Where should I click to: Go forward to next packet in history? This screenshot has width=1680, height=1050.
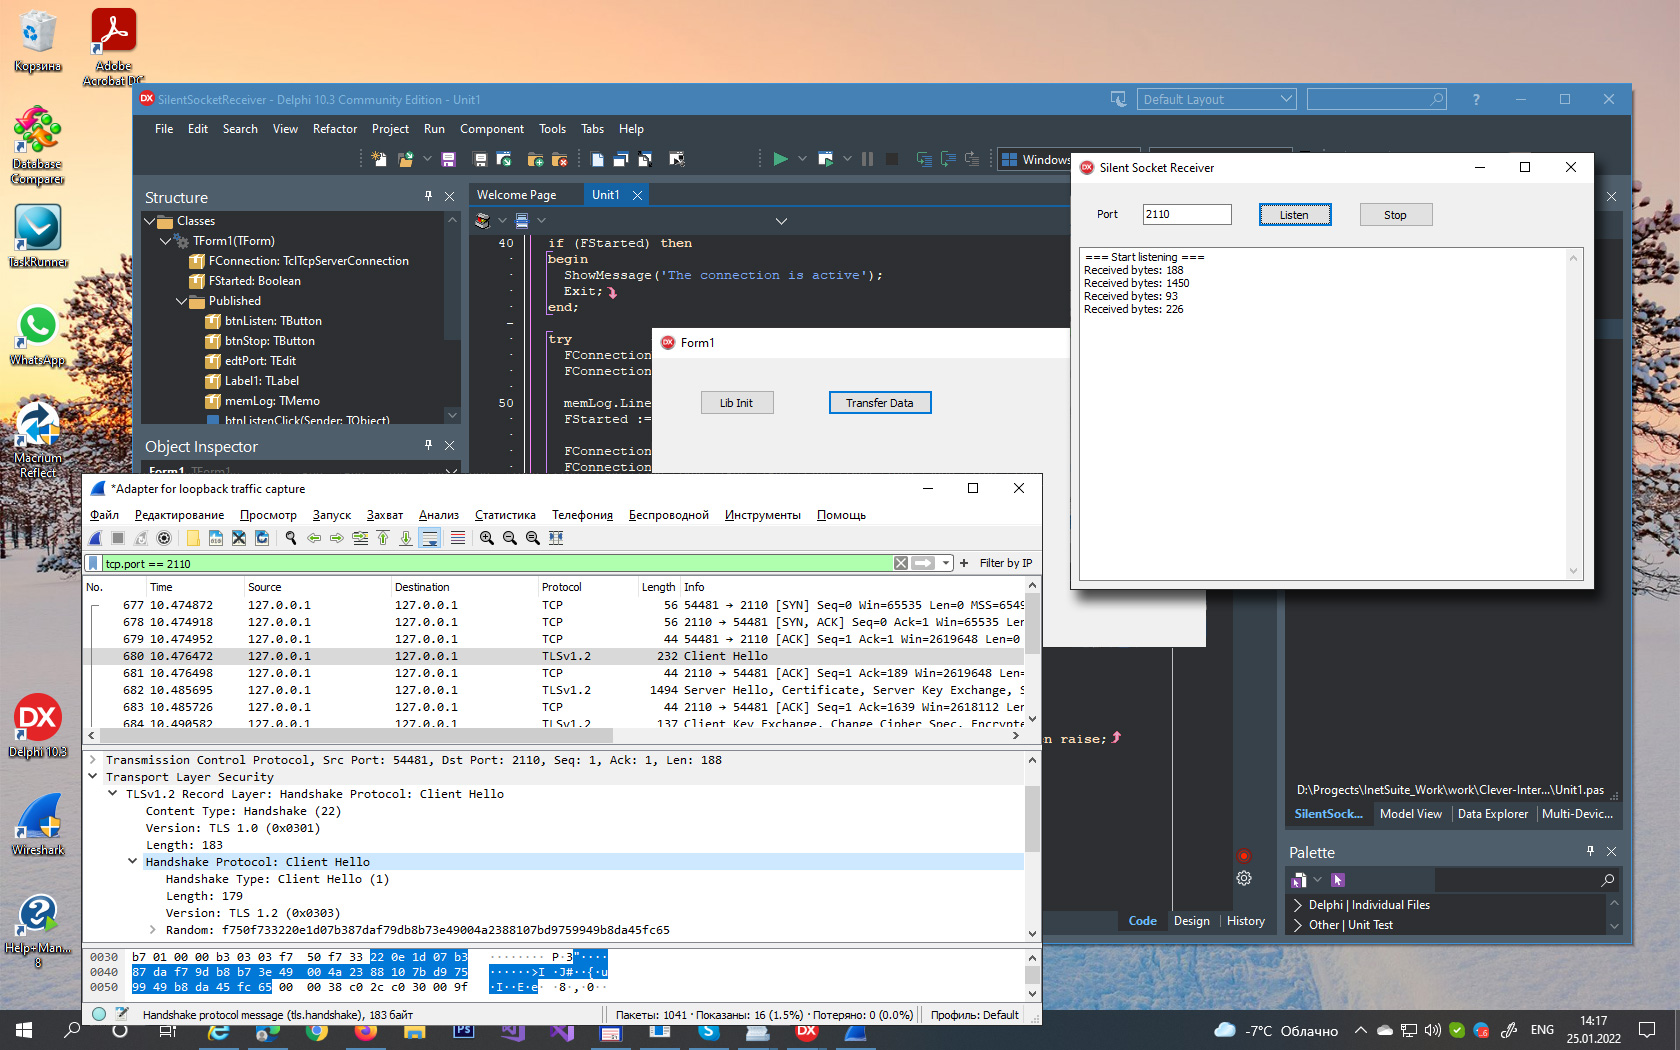click(337, 538)
